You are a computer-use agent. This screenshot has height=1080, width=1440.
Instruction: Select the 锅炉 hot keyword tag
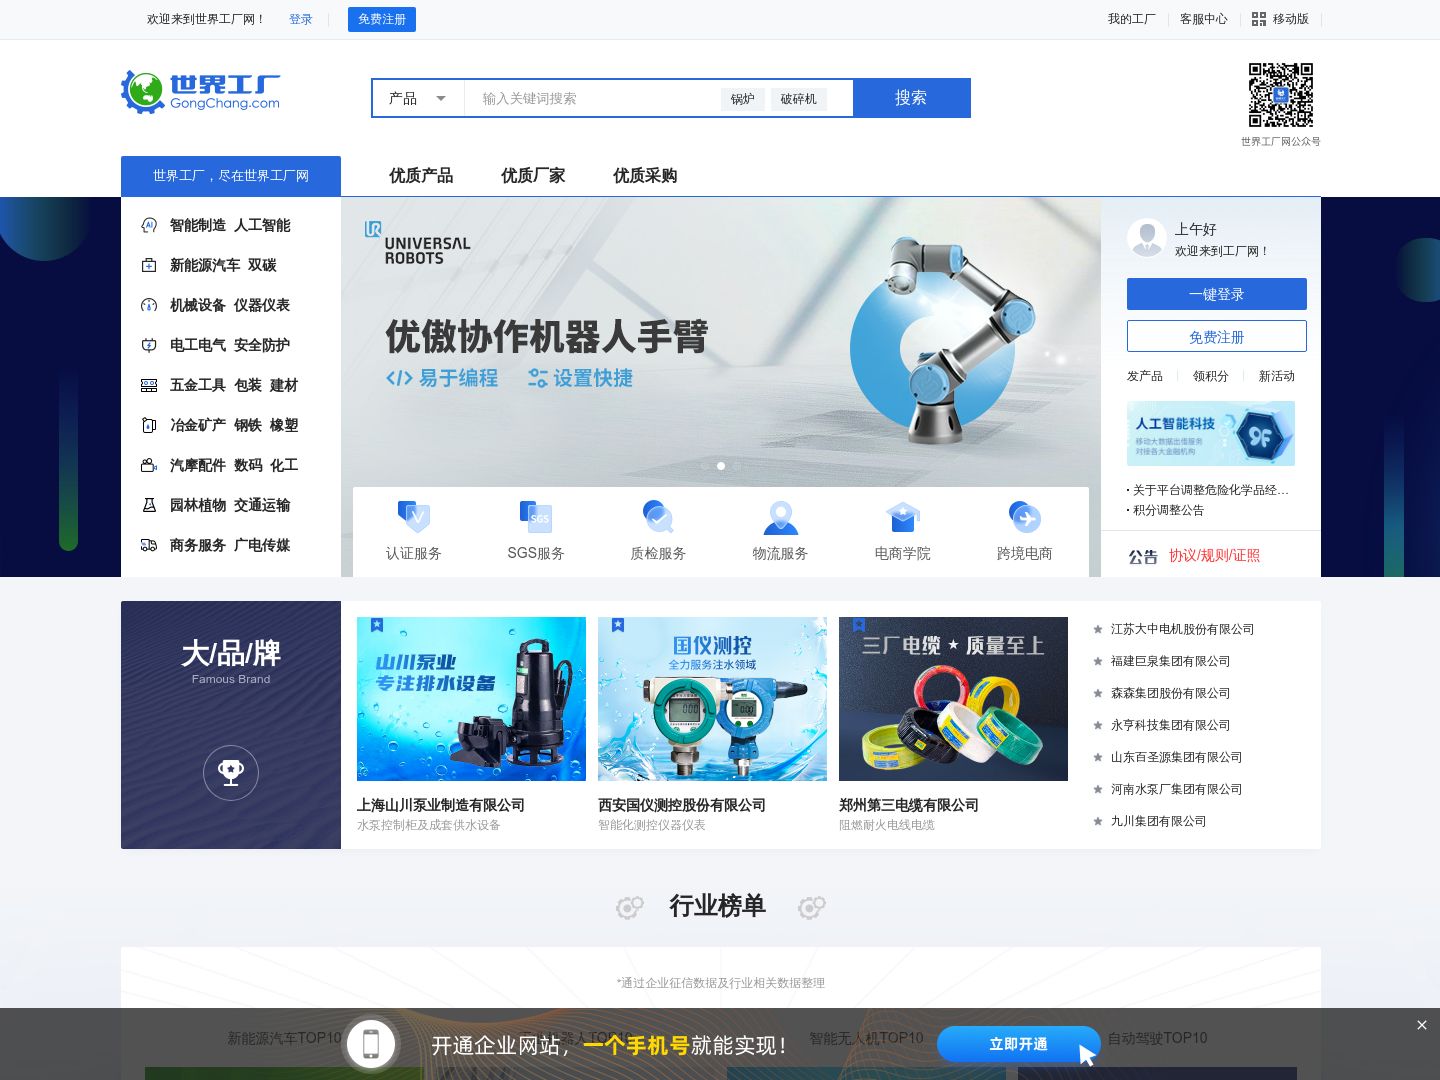pyautogui.click(x=743, y=99)
